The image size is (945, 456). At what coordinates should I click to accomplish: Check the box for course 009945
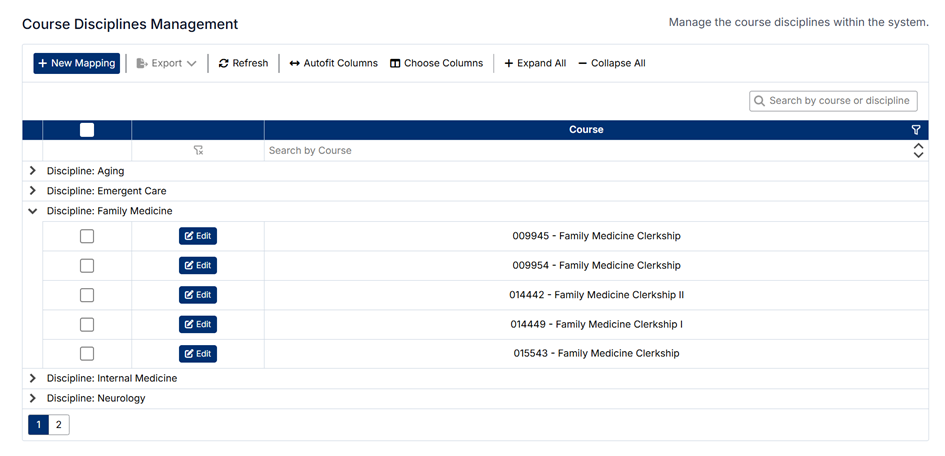pos(87,236)
